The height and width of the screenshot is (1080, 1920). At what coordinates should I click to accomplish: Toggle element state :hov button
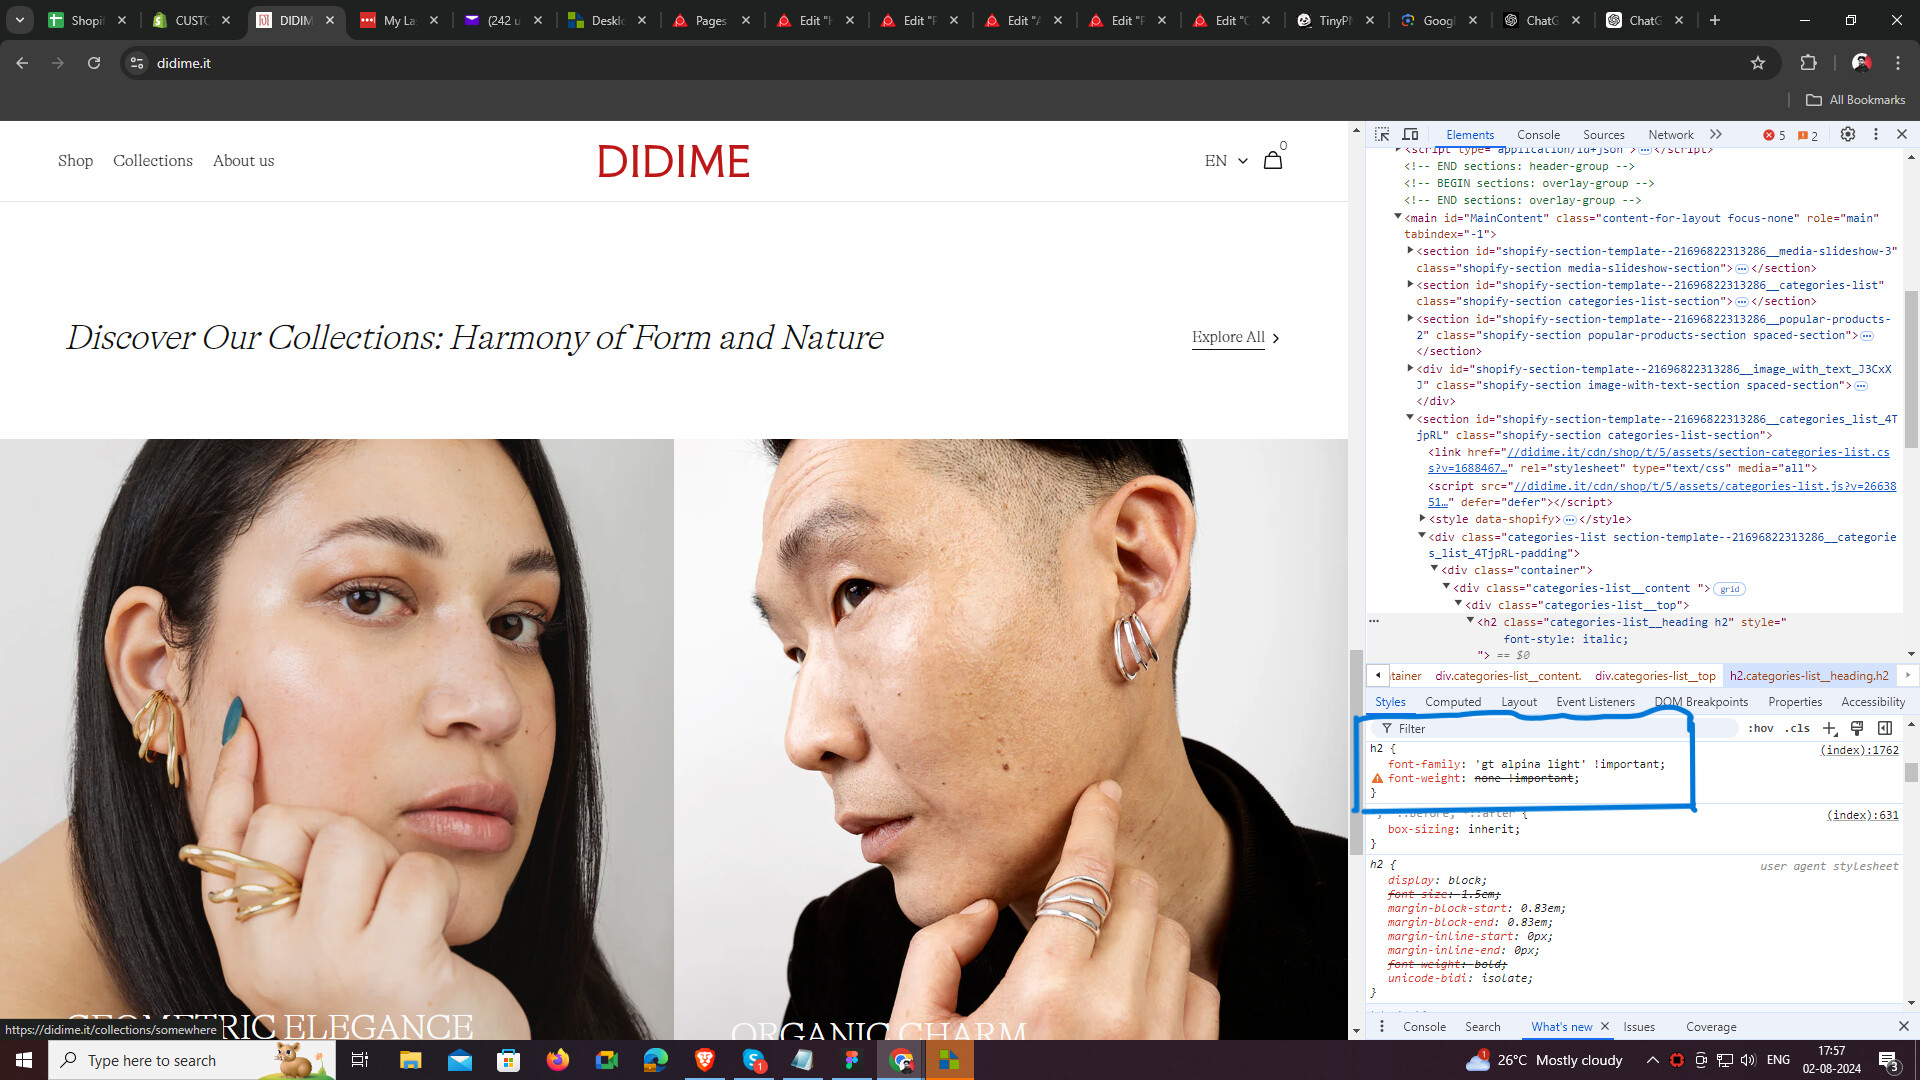pyautogui.click(x=1761, y=728)
